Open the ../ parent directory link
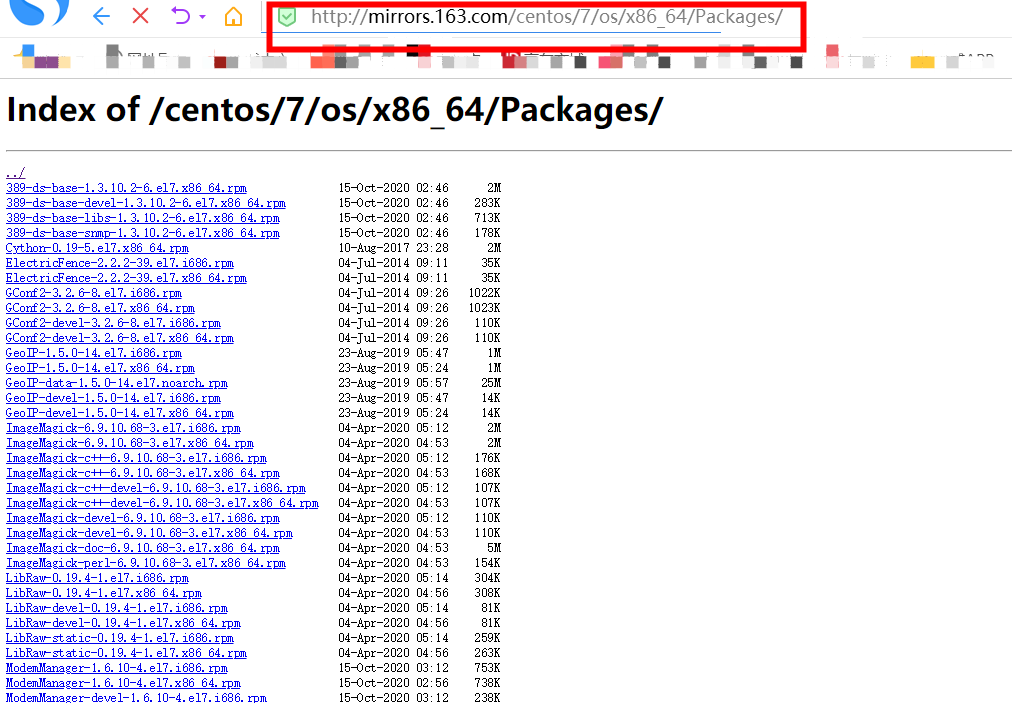 click(14, 172)
